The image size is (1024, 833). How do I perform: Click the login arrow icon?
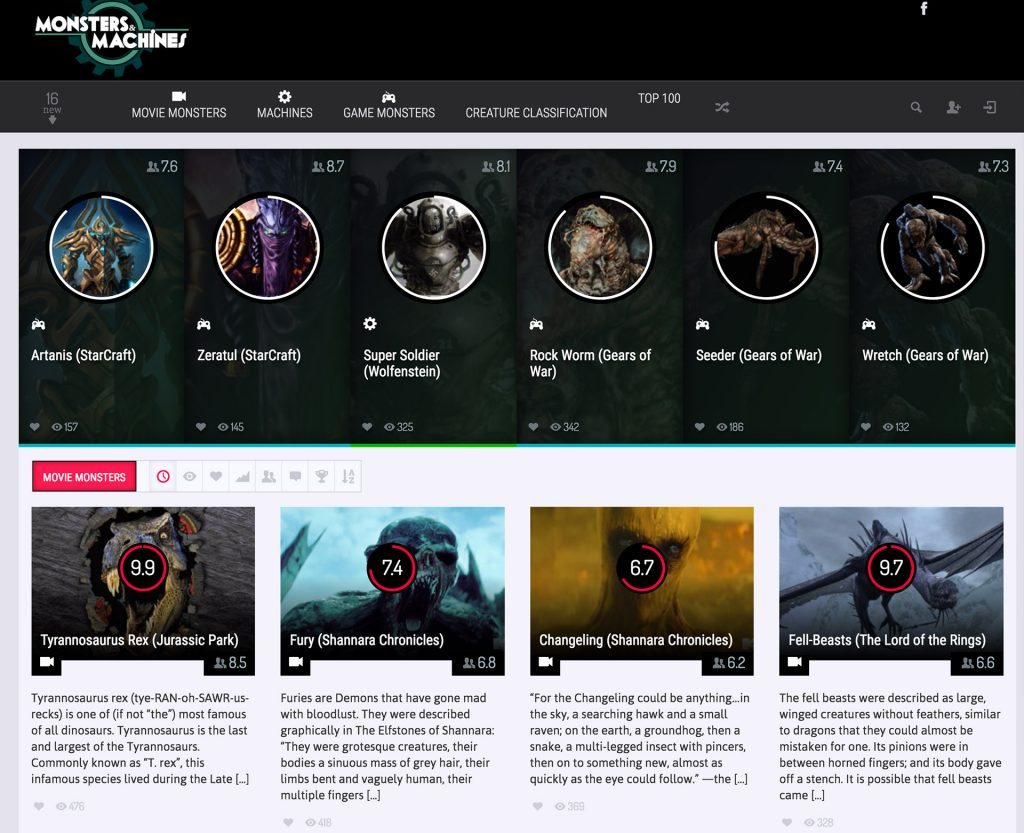click(990, 108)
